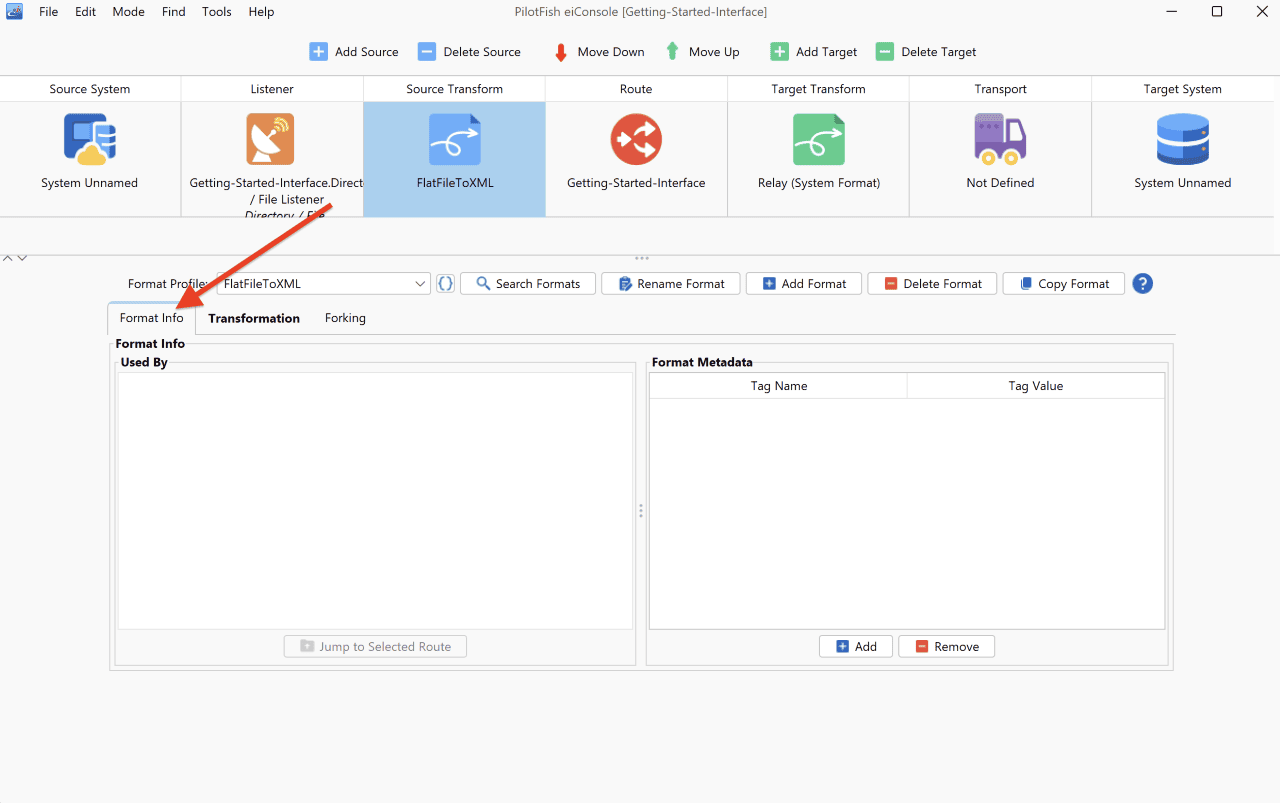Click the Rename Format button
This screenshot has height=803, width=1280.
pyautogui.click(x=671, y=284)
